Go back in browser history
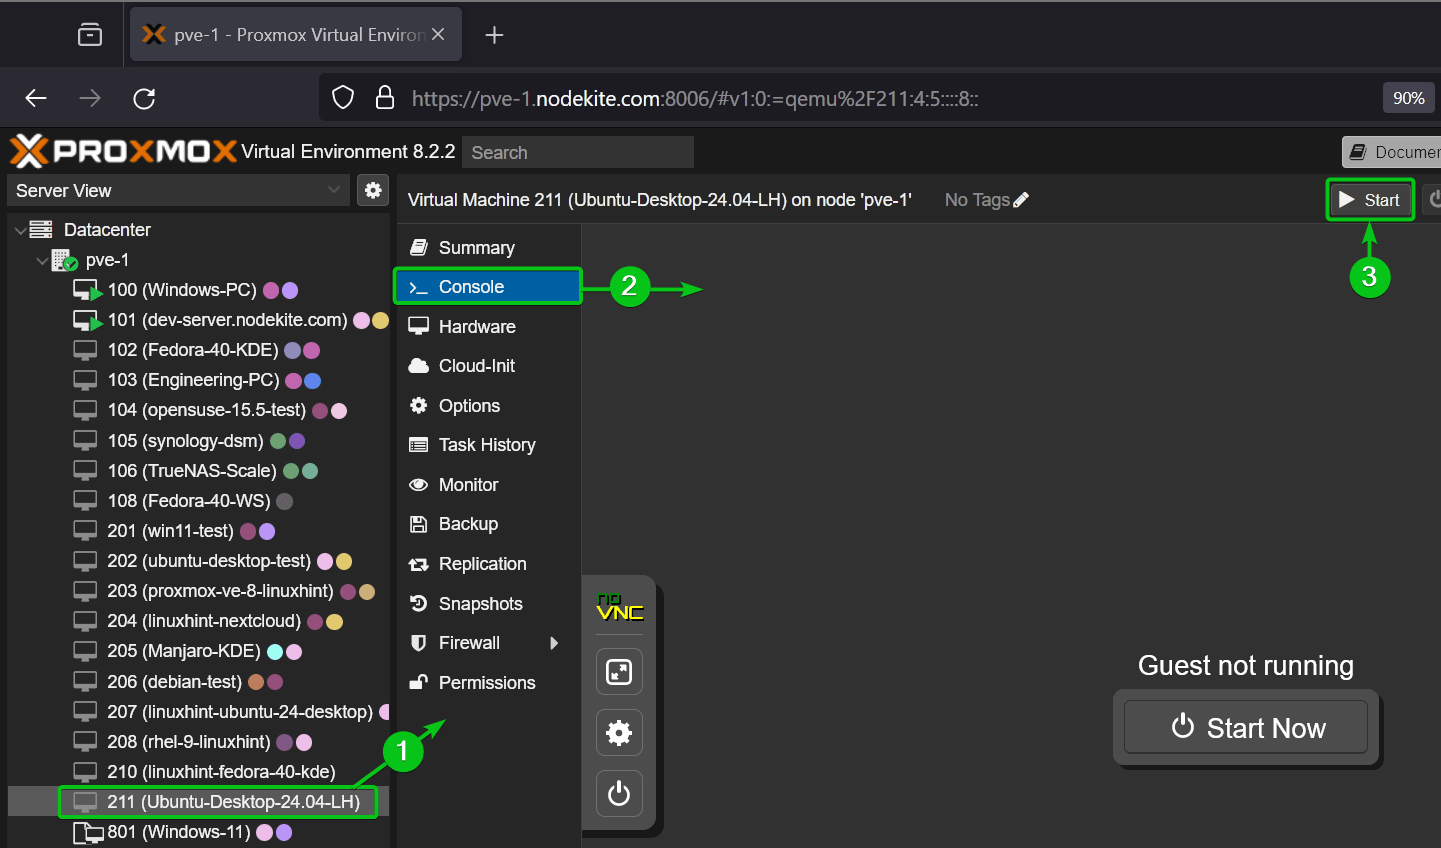Image resolution: width=1441 pixels, height=848 pixels. point(36,98)
